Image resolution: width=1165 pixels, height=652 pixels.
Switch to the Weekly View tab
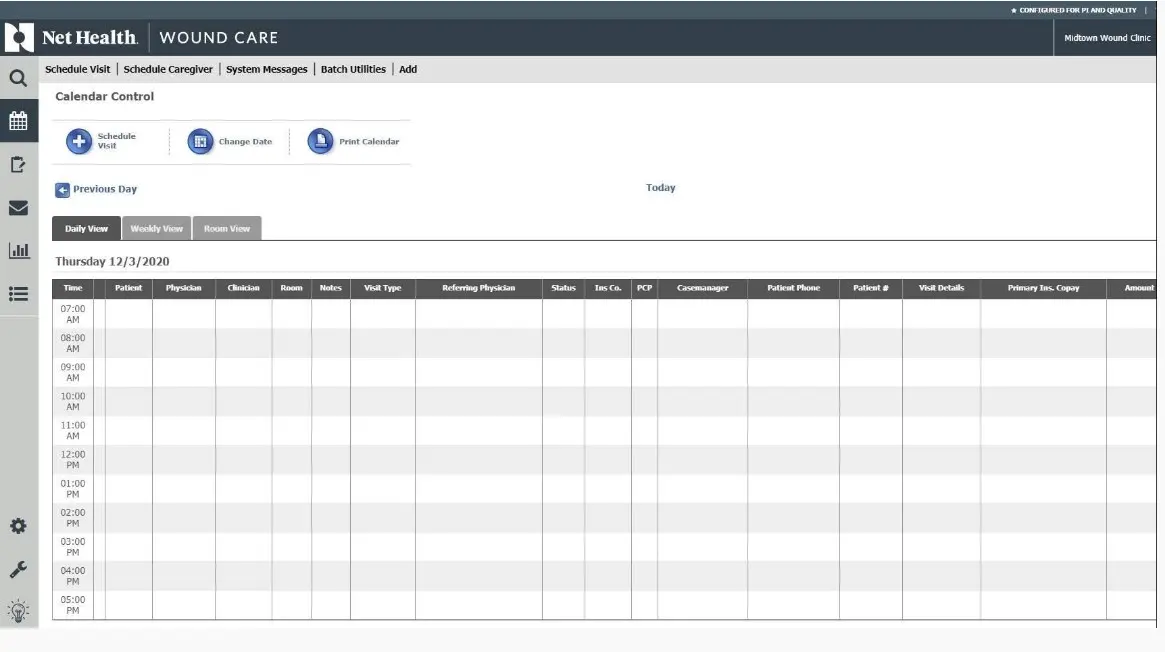(x=156, y=228)
